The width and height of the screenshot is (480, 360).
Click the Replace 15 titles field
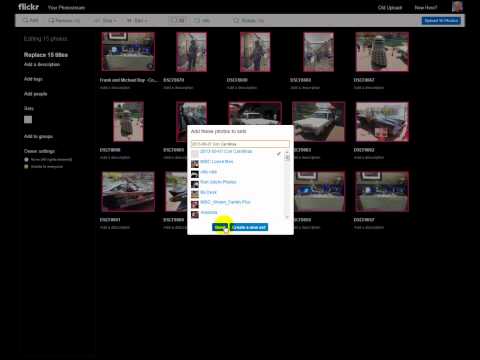coord(46,55)
